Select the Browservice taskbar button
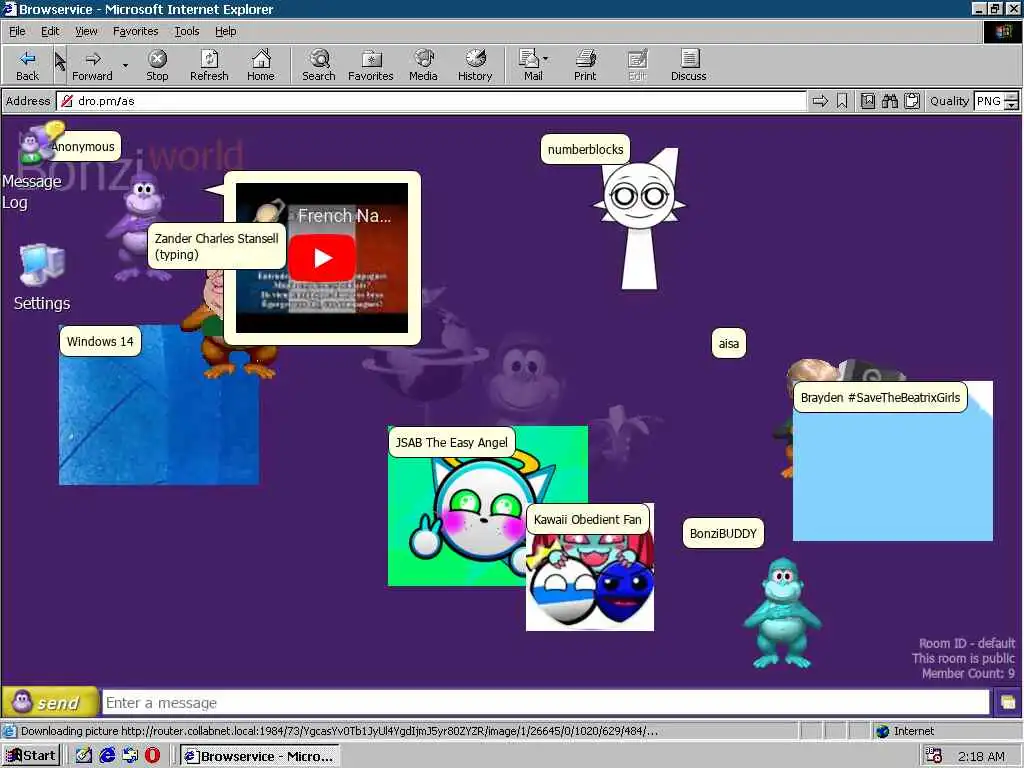 coord(260,756)
